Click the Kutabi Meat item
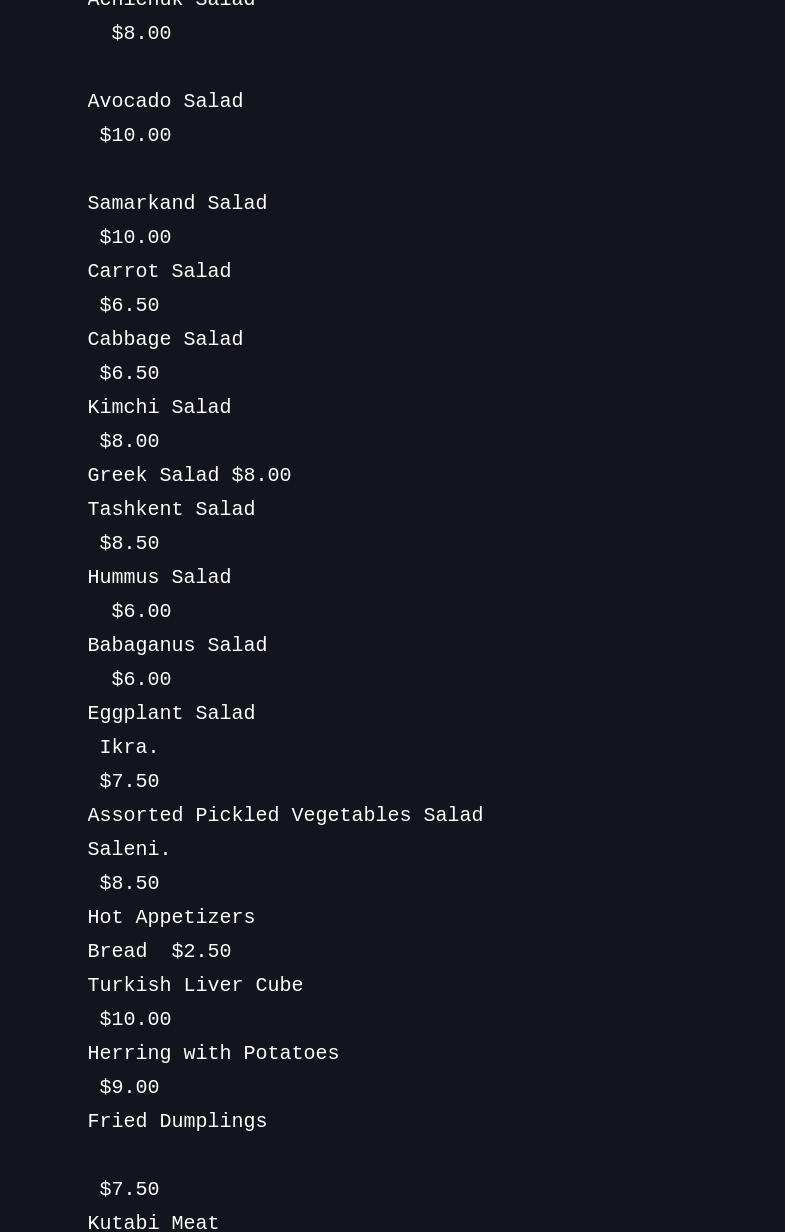The width and height of the screenshot is (785, 1232). point(153,1221)
